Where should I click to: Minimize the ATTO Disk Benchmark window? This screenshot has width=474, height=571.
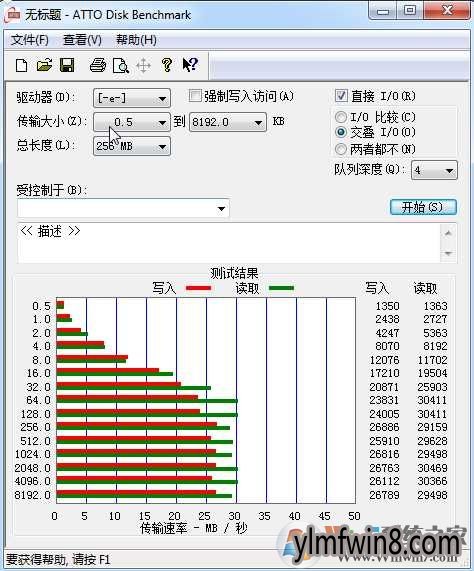tap(382, 11)
